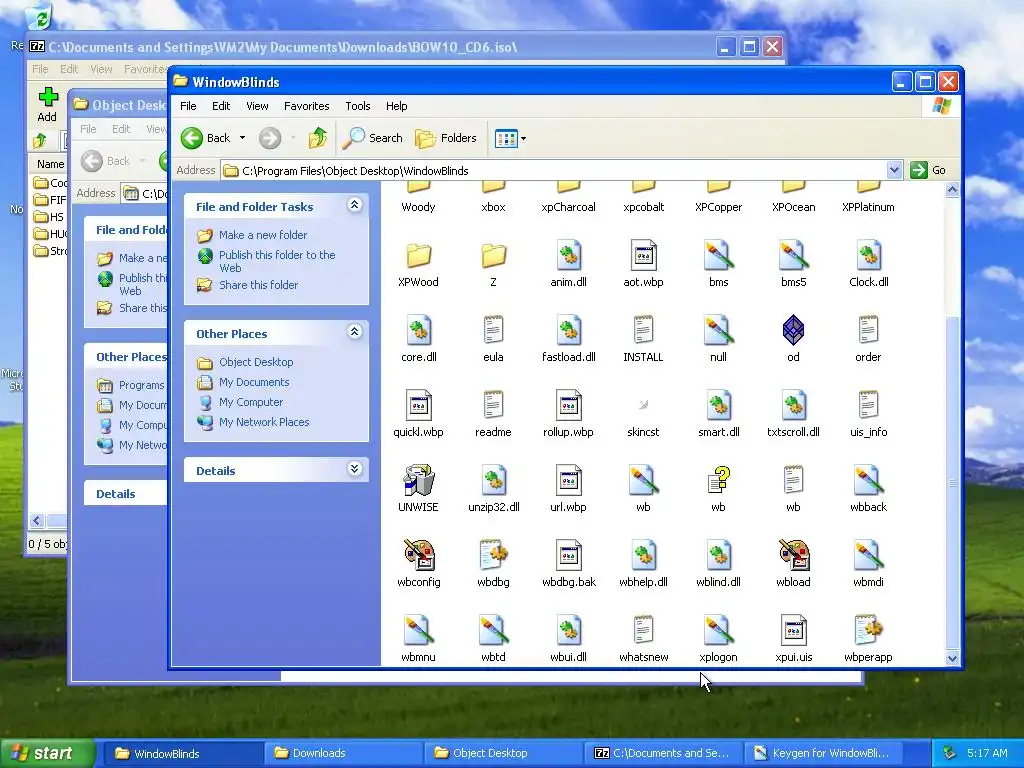Viewport: 1024px width, 768px height.
Task: Open Programs link in Object Desktop window
Action: coord(141,385)
